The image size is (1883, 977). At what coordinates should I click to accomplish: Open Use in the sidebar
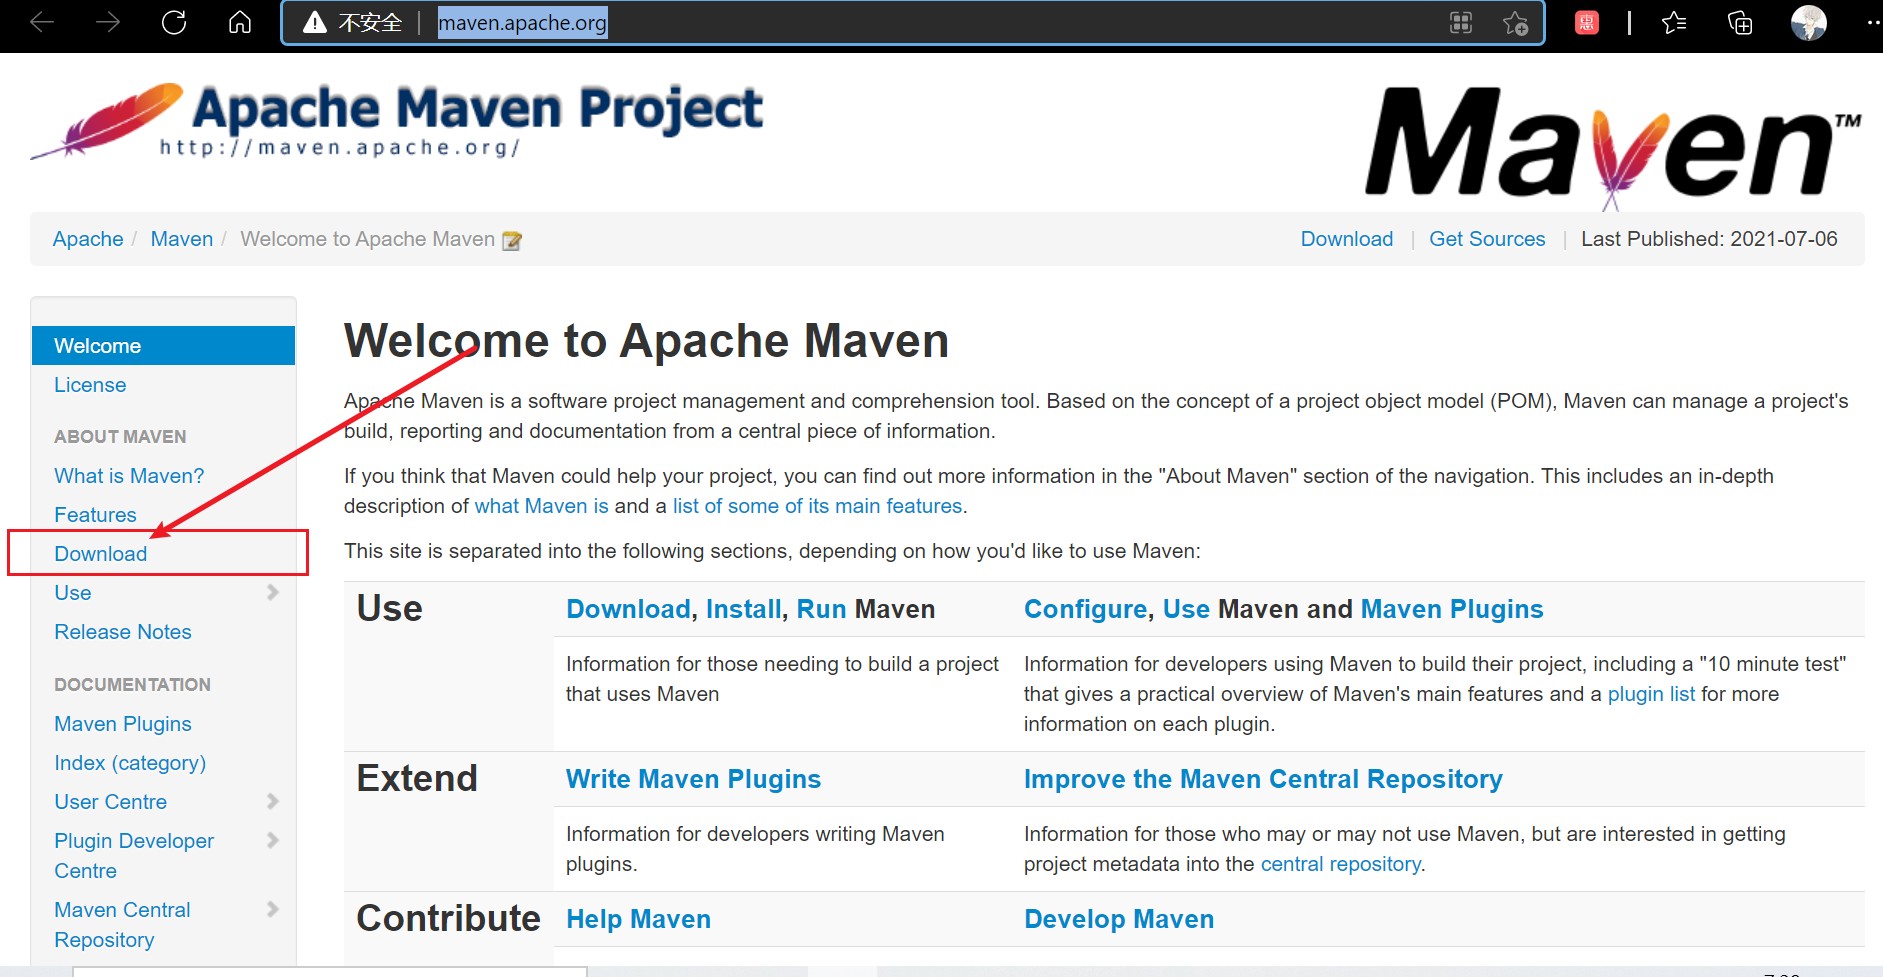[73, 593]
